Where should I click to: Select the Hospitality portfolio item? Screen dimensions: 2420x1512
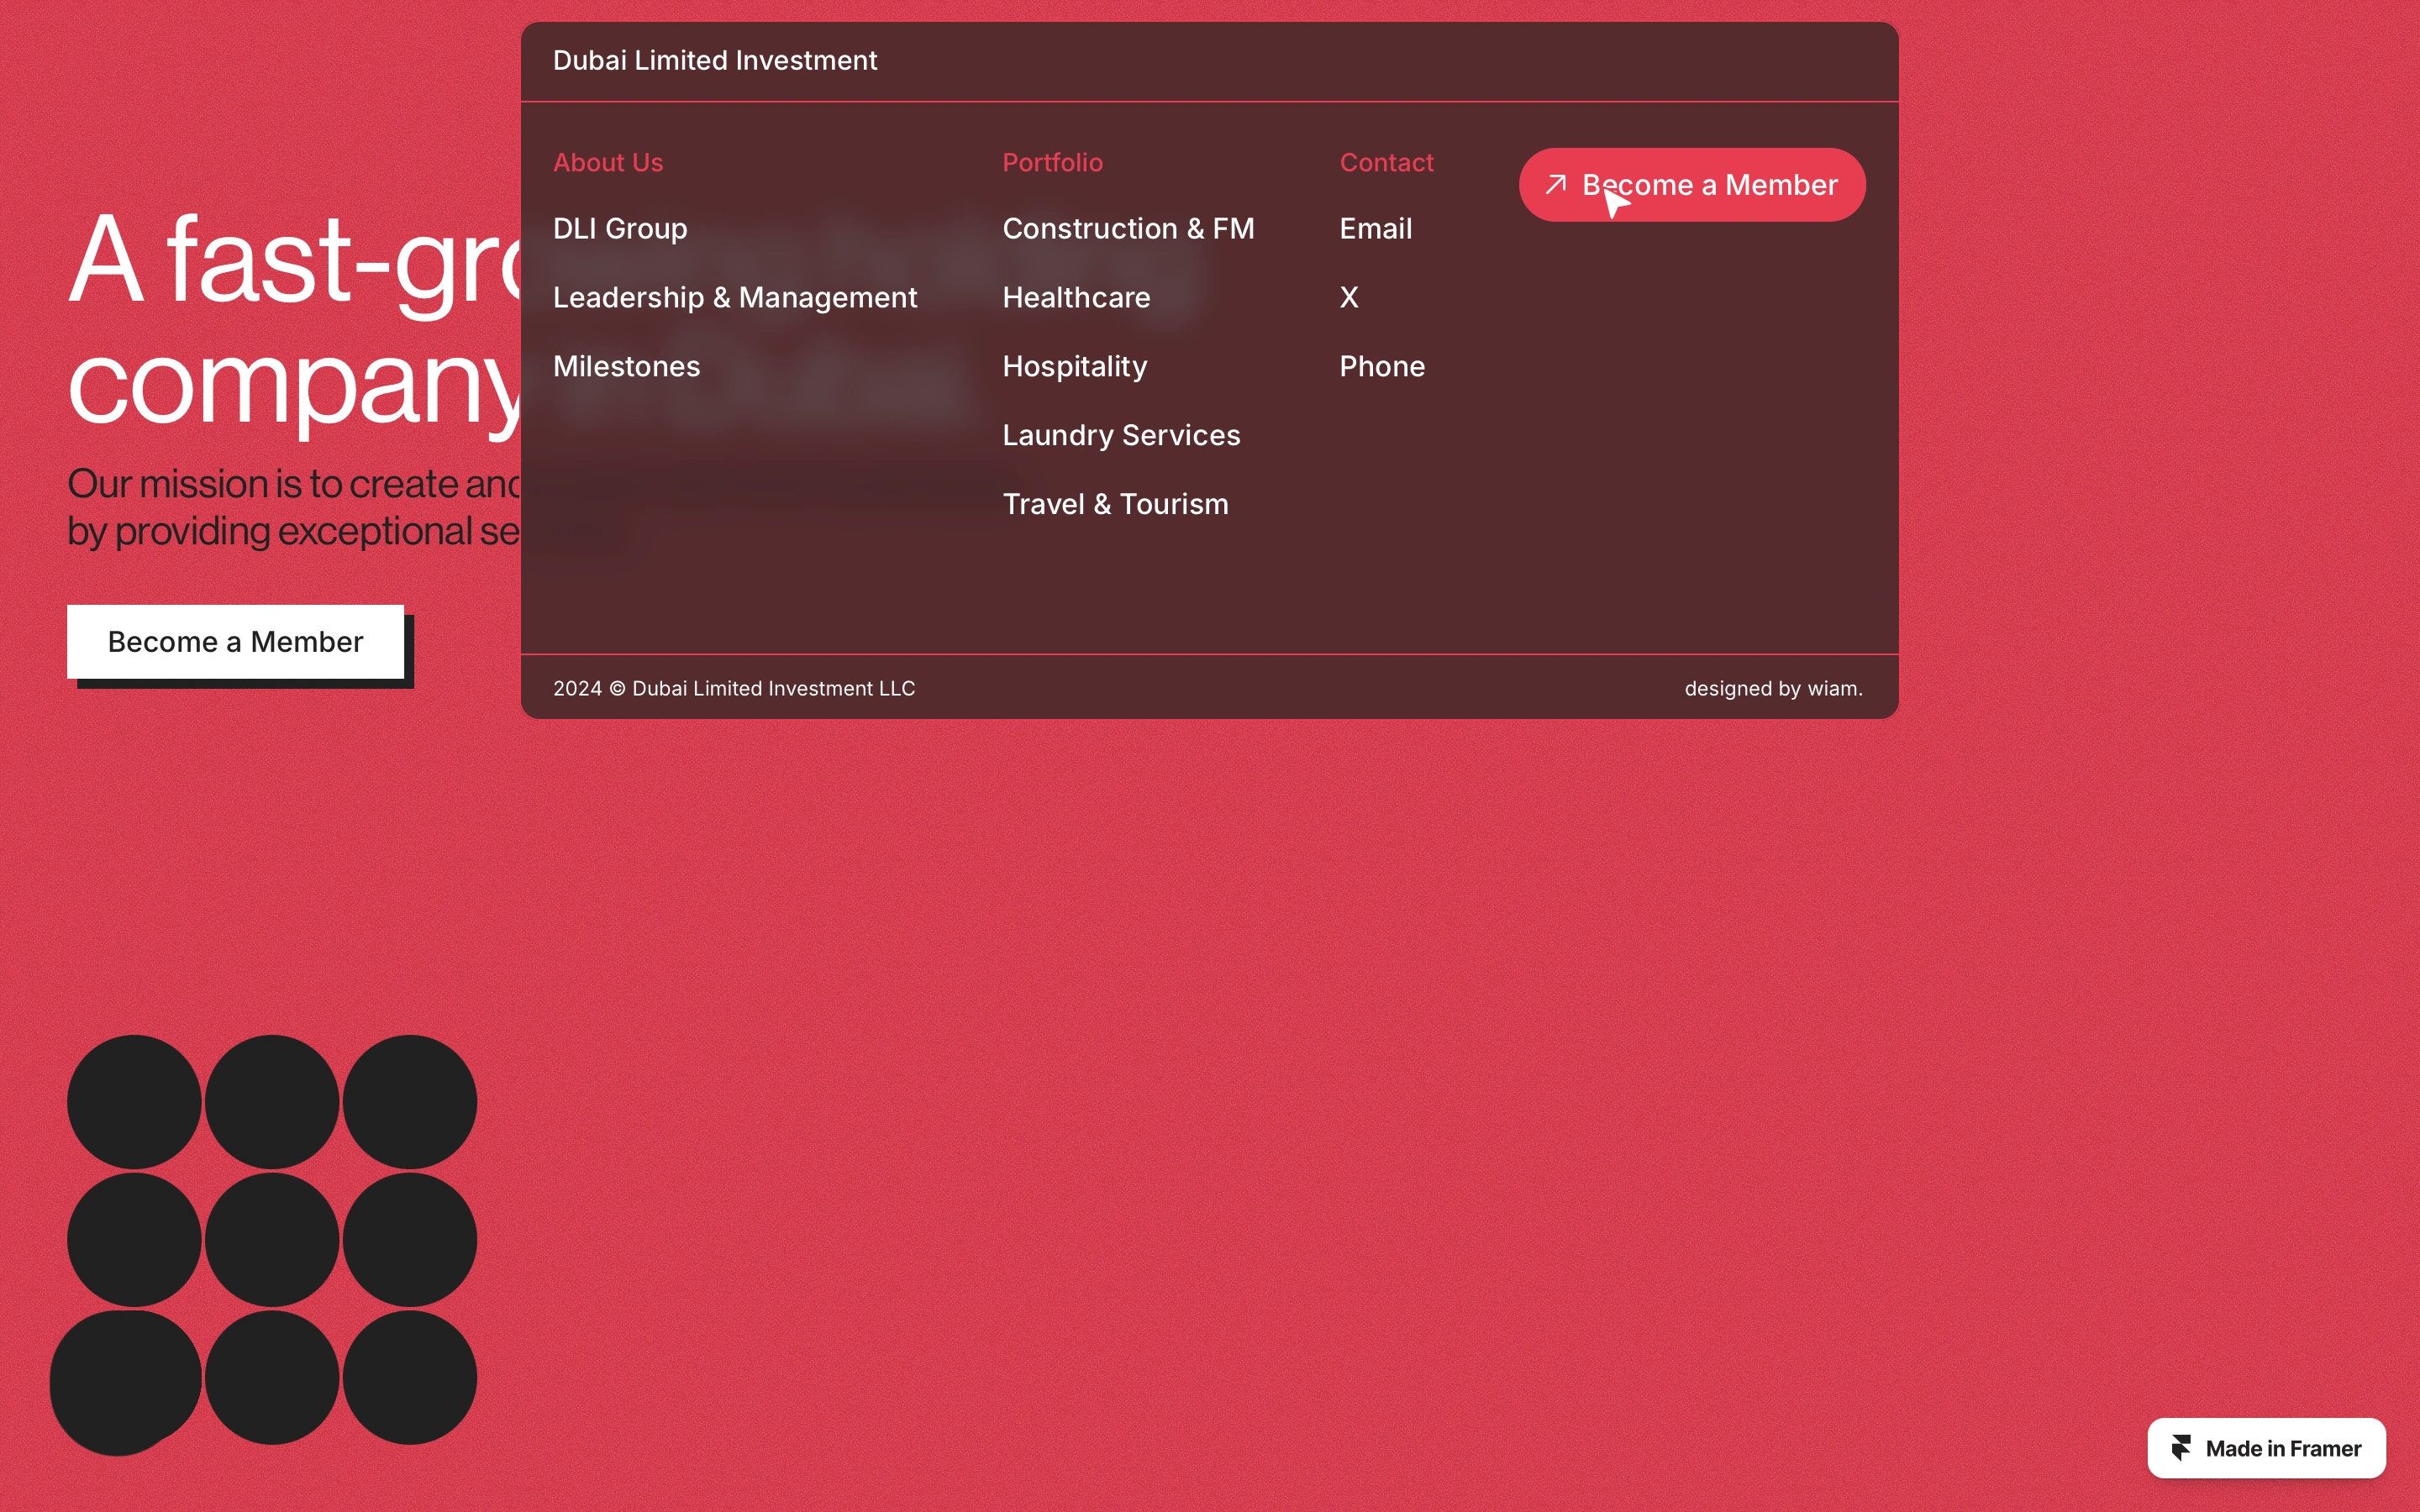[x=1073, y=365]
